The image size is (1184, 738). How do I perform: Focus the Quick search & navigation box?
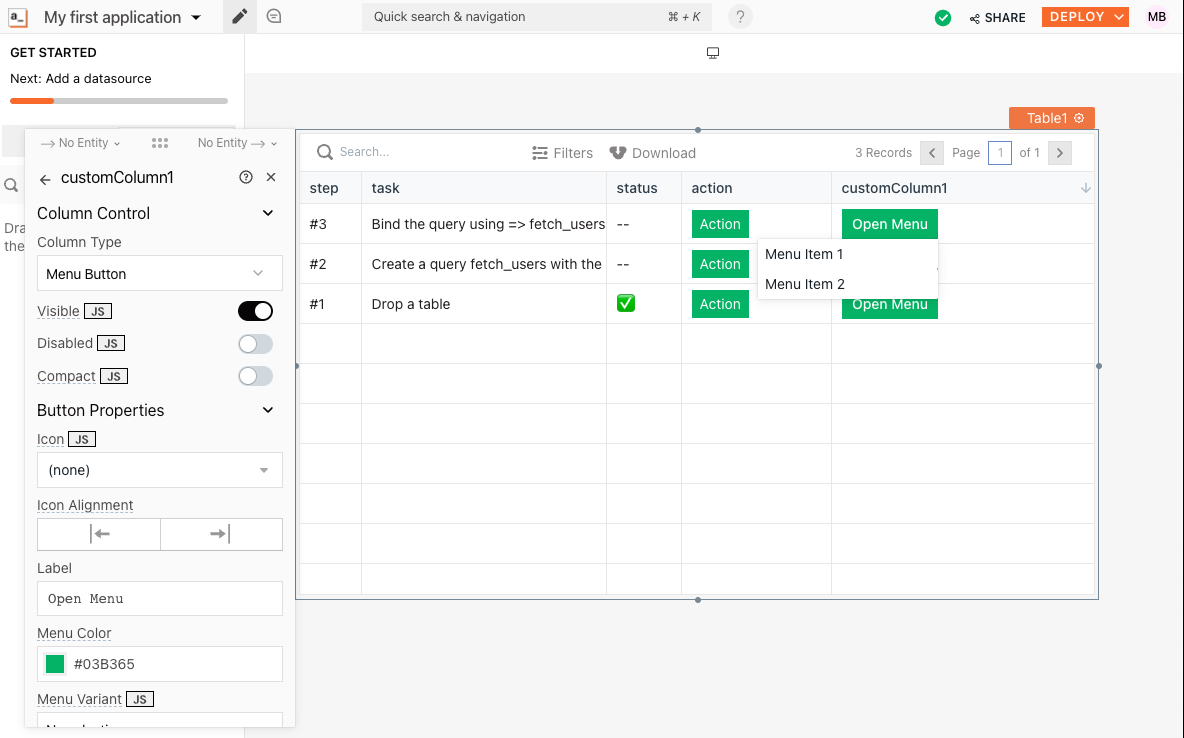tap(537, 17)
